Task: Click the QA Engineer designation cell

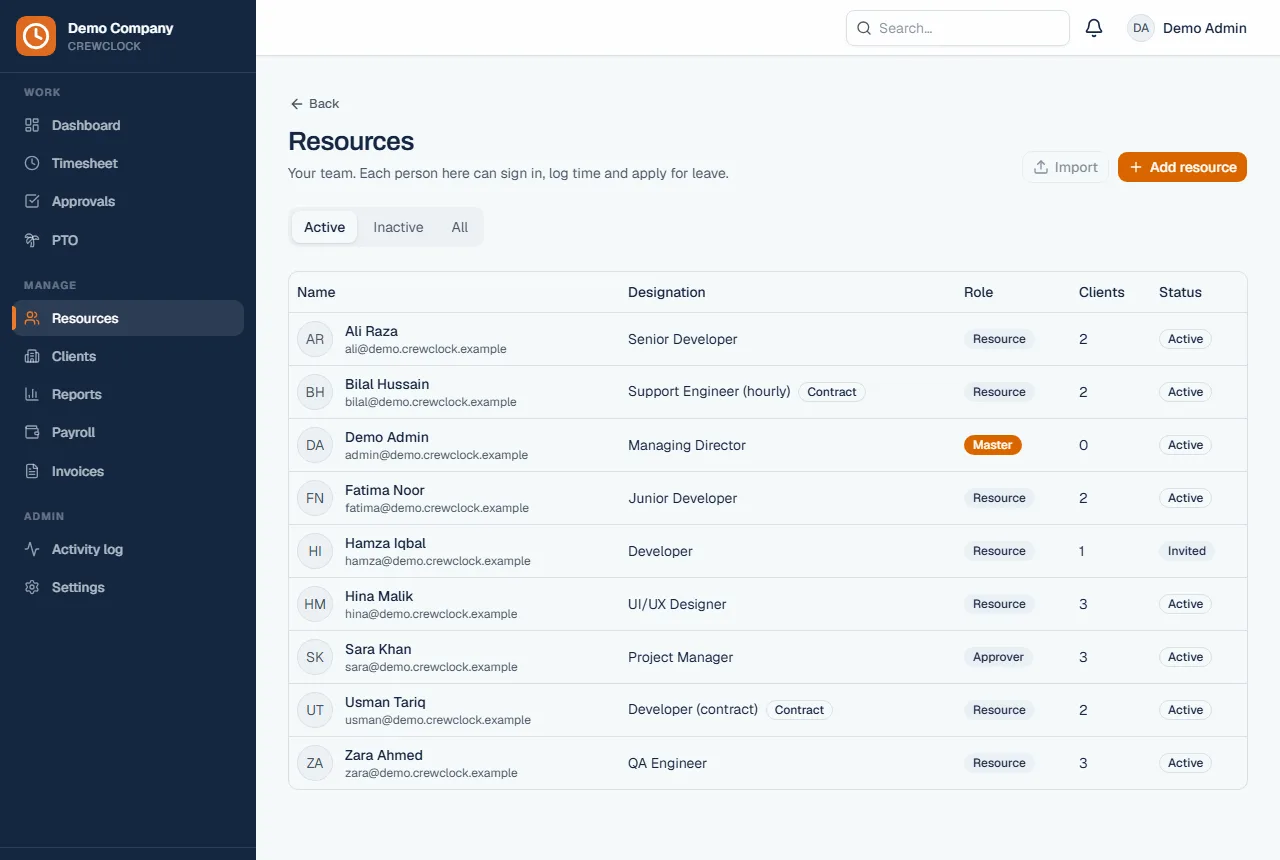Action: click(x=667, y=763)
